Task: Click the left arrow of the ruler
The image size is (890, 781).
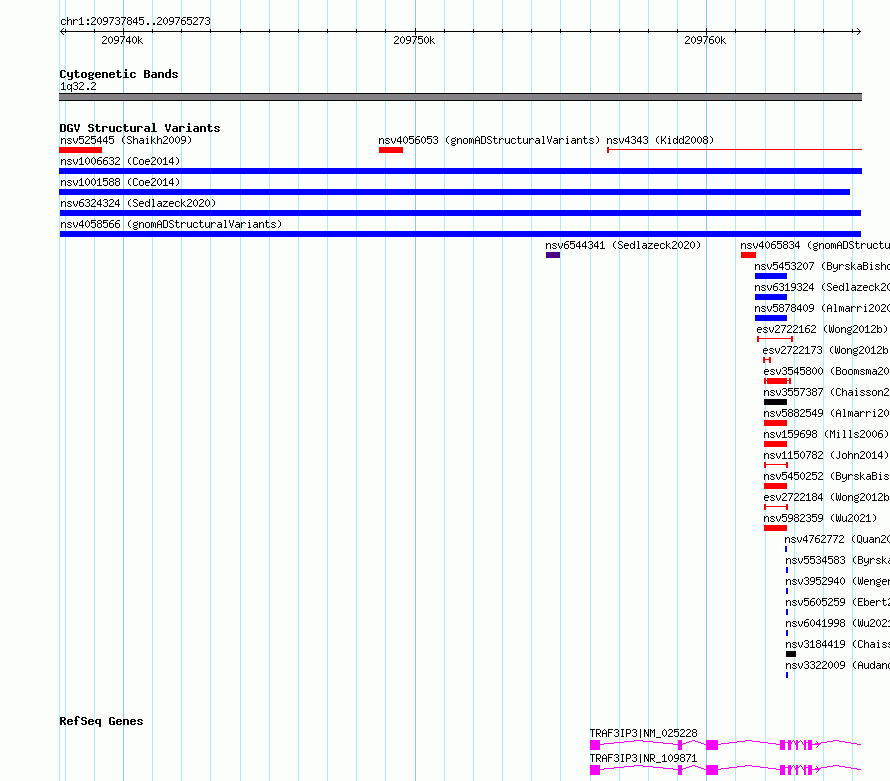Action: 62,32
